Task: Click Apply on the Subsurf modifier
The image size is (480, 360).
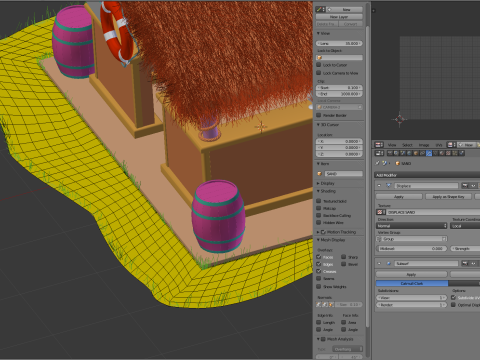Action: tap(412, 274)
